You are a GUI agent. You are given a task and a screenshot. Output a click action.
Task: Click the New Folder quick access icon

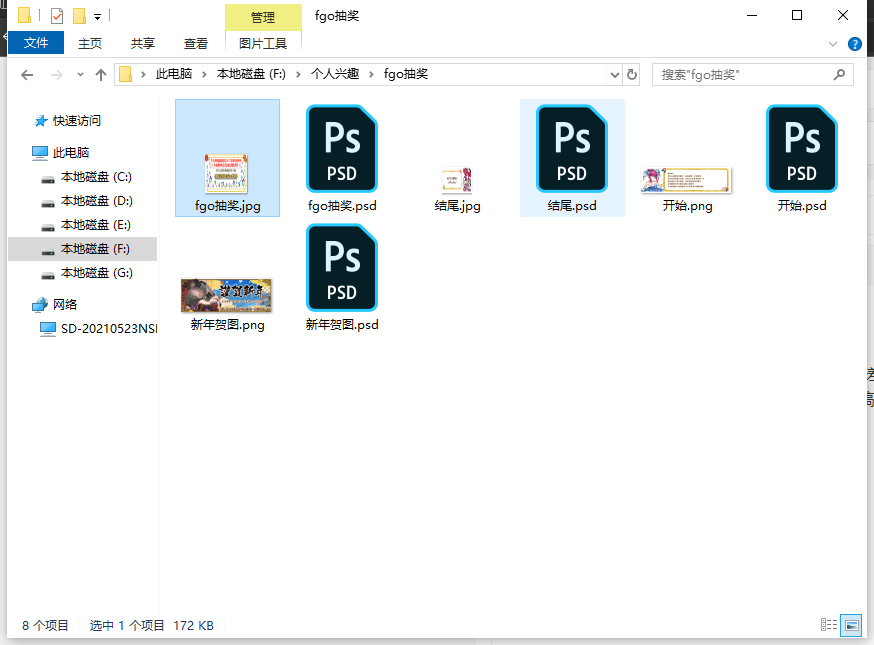click(x=80, y=16)
